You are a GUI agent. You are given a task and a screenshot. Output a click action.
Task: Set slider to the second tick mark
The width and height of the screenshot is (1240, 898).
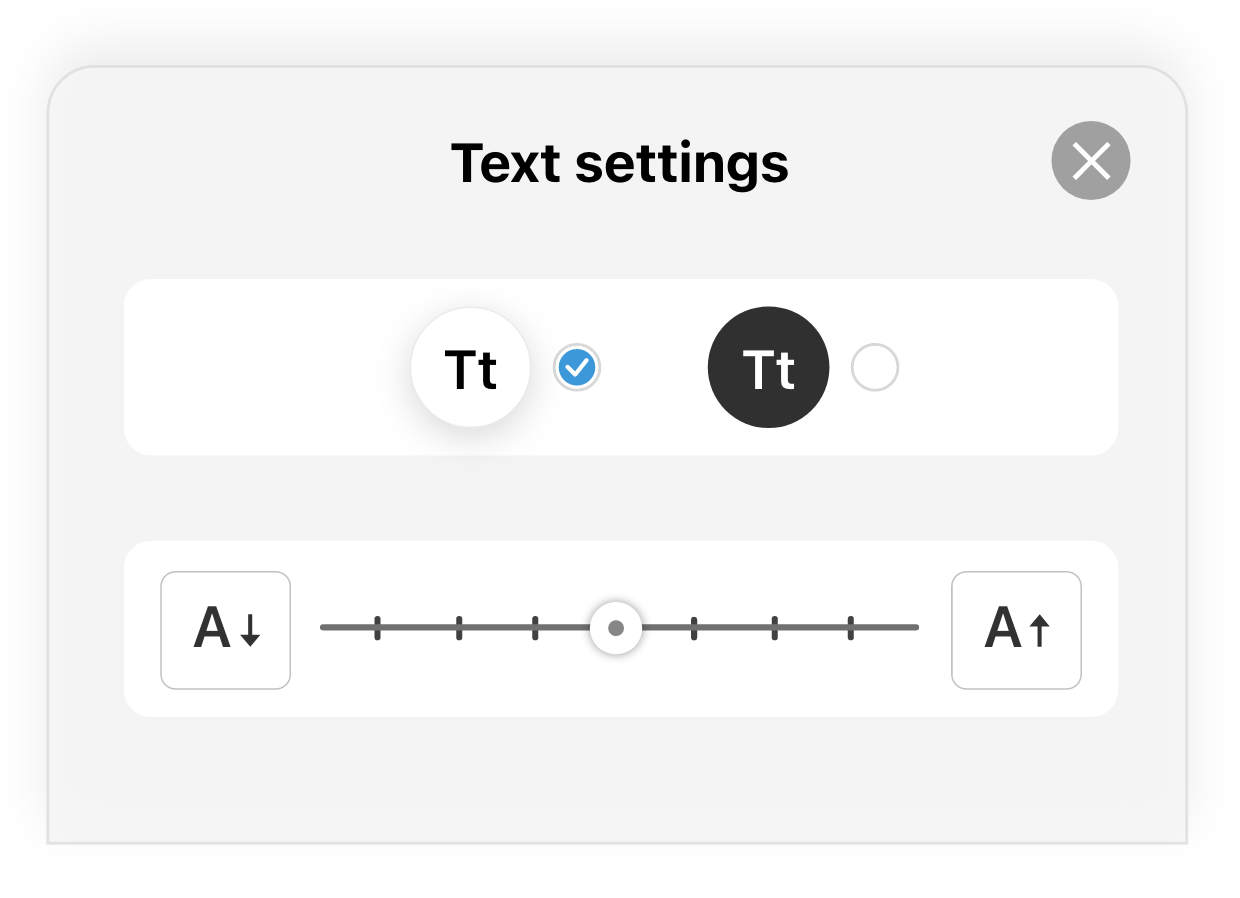pyautogui.click(x=459, y=628)
